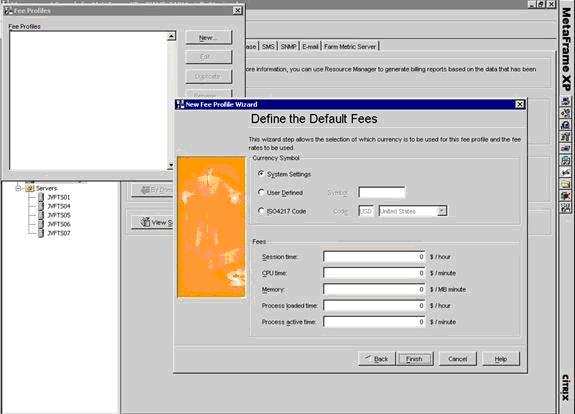Select server JVFTS06 in the tree
Screen dimensions: 575x414
coord(59,224)
